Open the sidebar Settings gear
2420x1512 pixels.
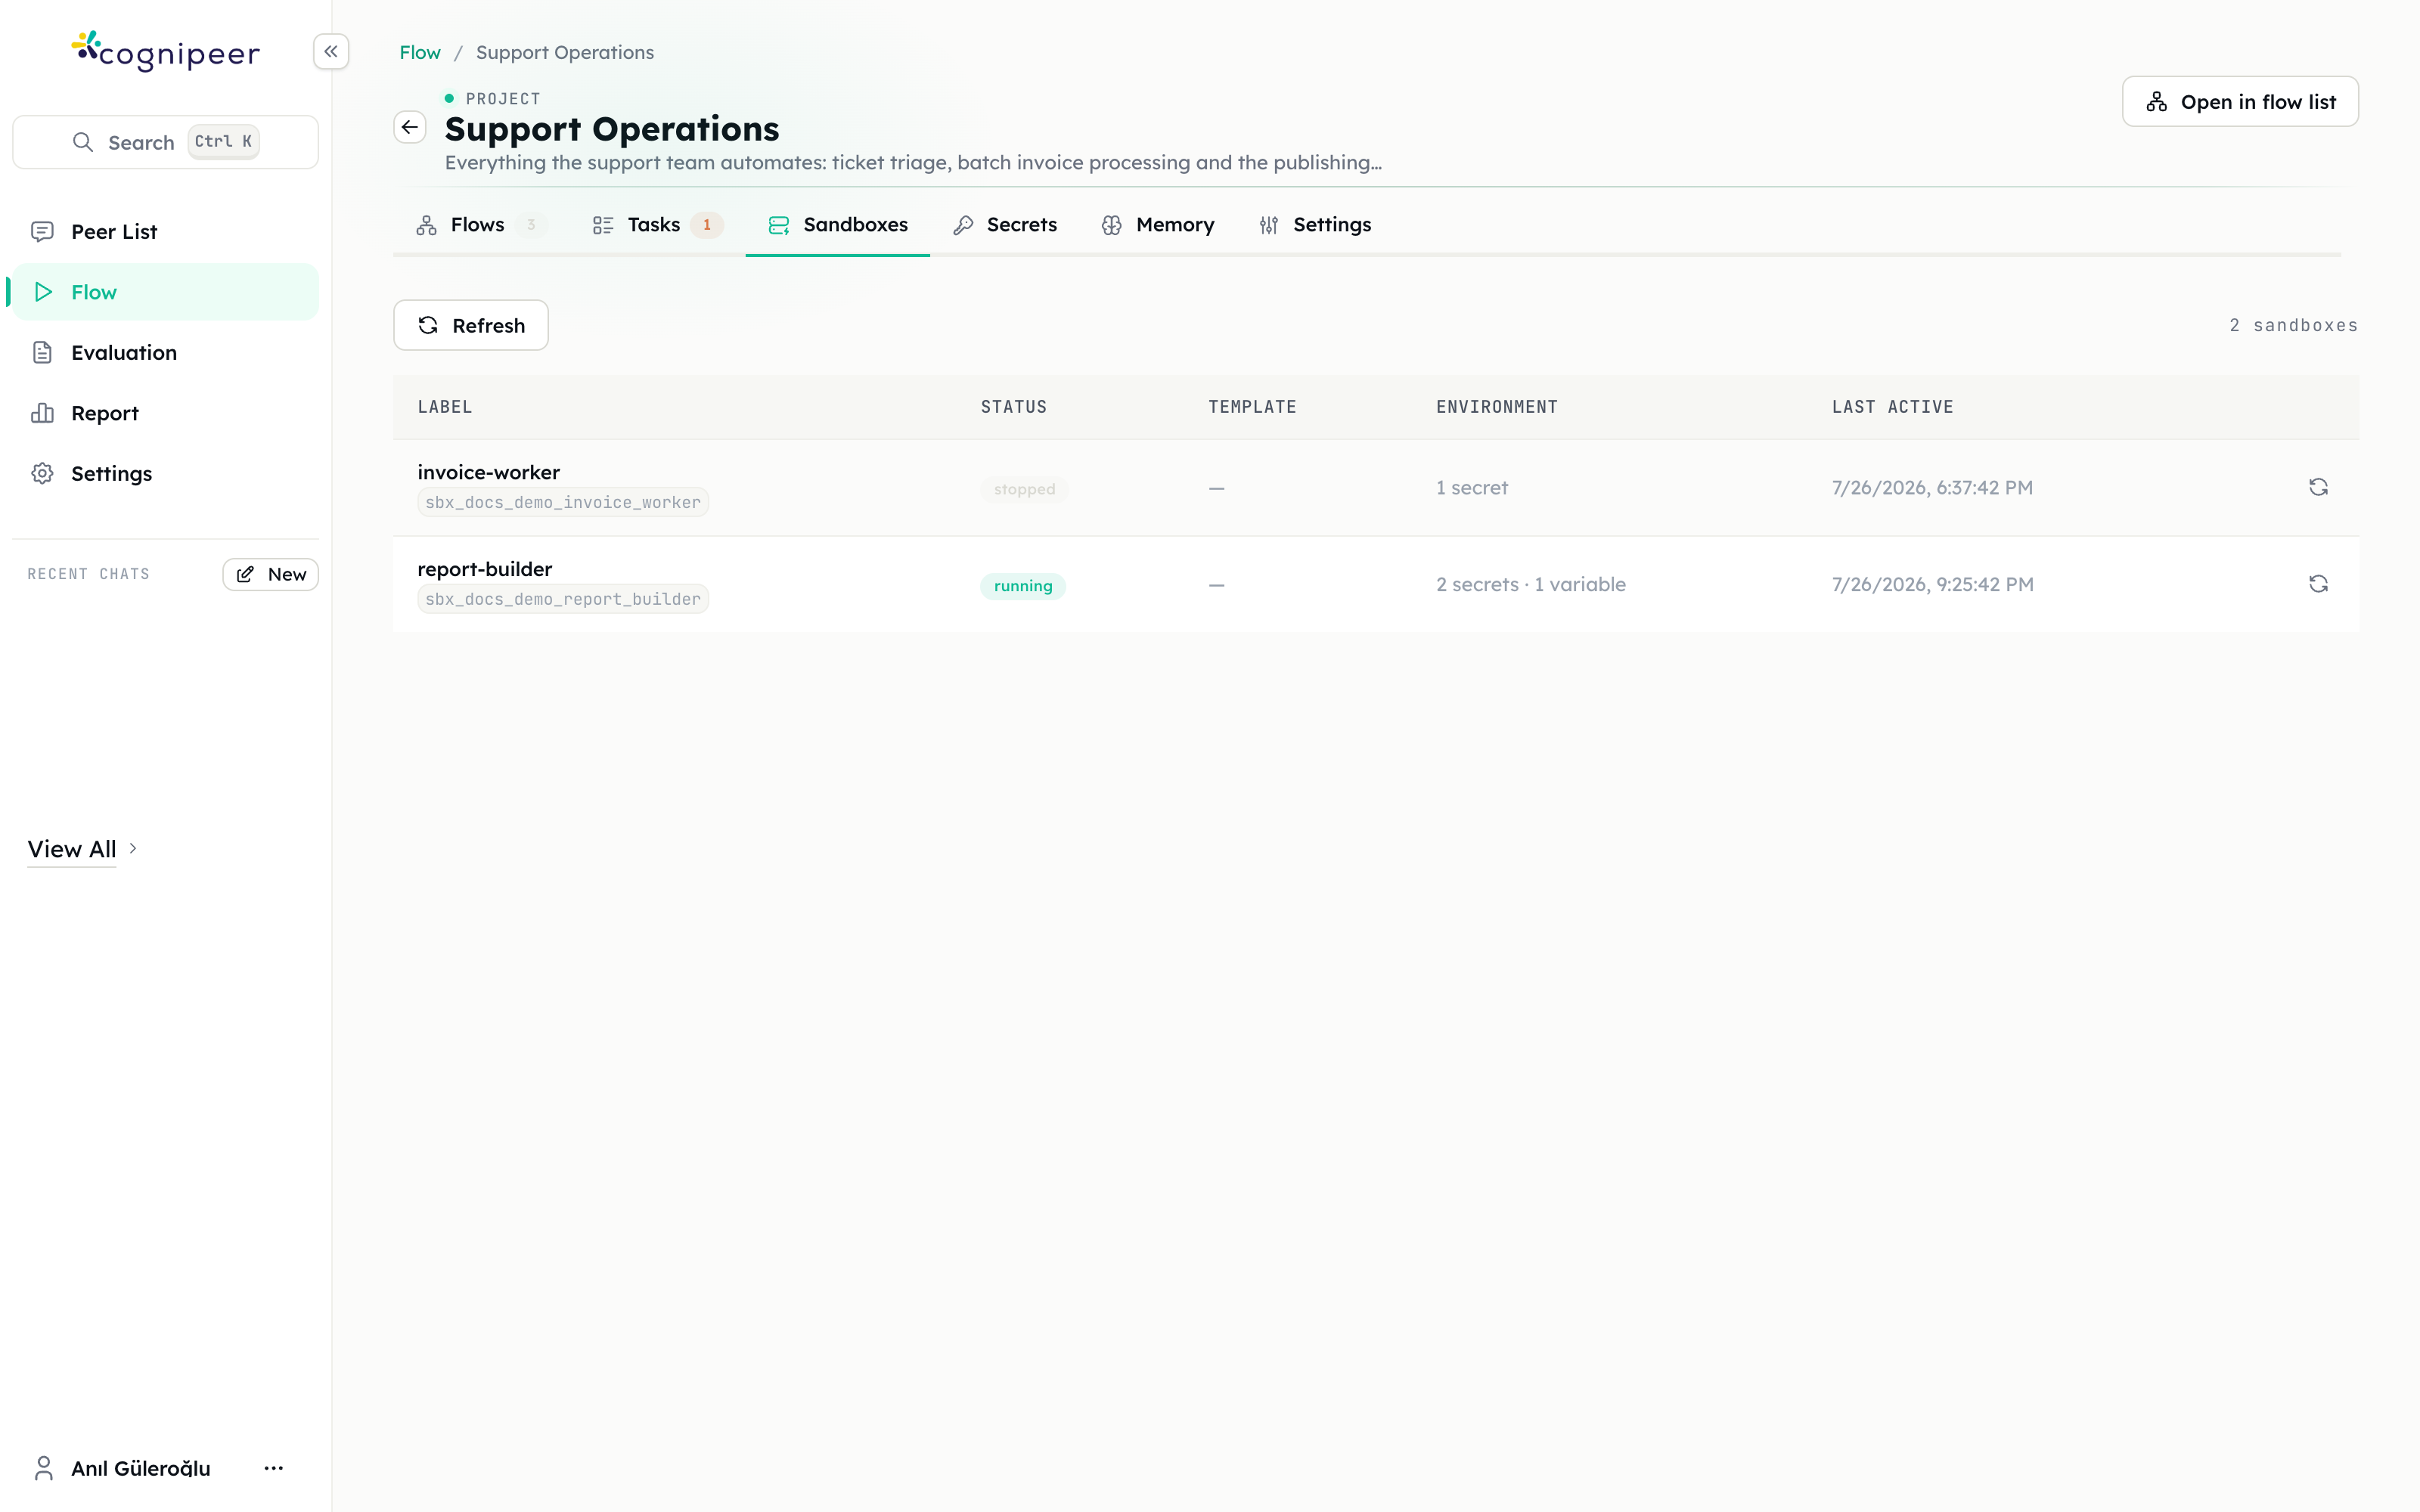pos(42,474)
